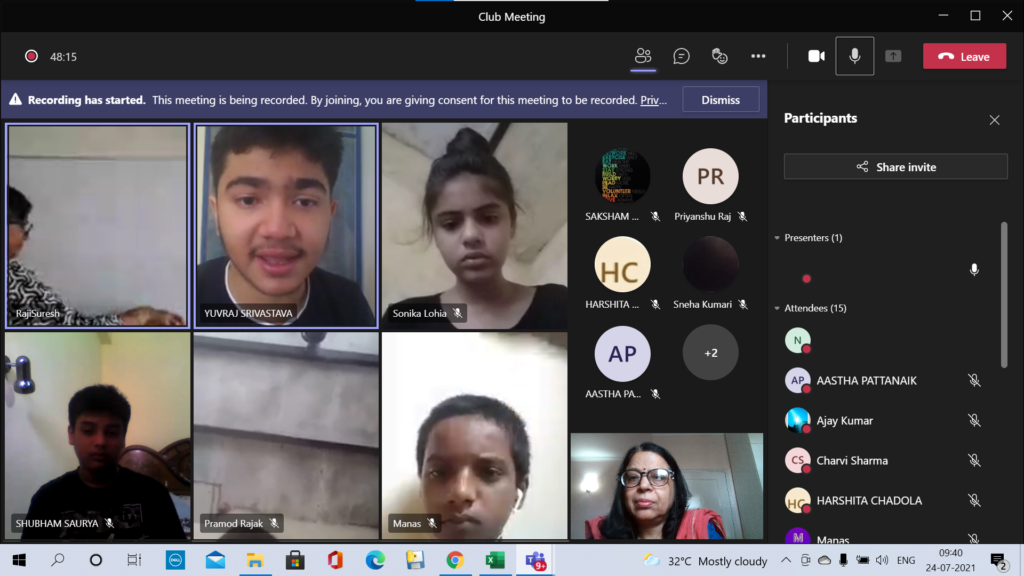Click Ajay Kumar's muted mic icon
Image resolution: width=1024 pixels, height=576 pixels.
974,421
